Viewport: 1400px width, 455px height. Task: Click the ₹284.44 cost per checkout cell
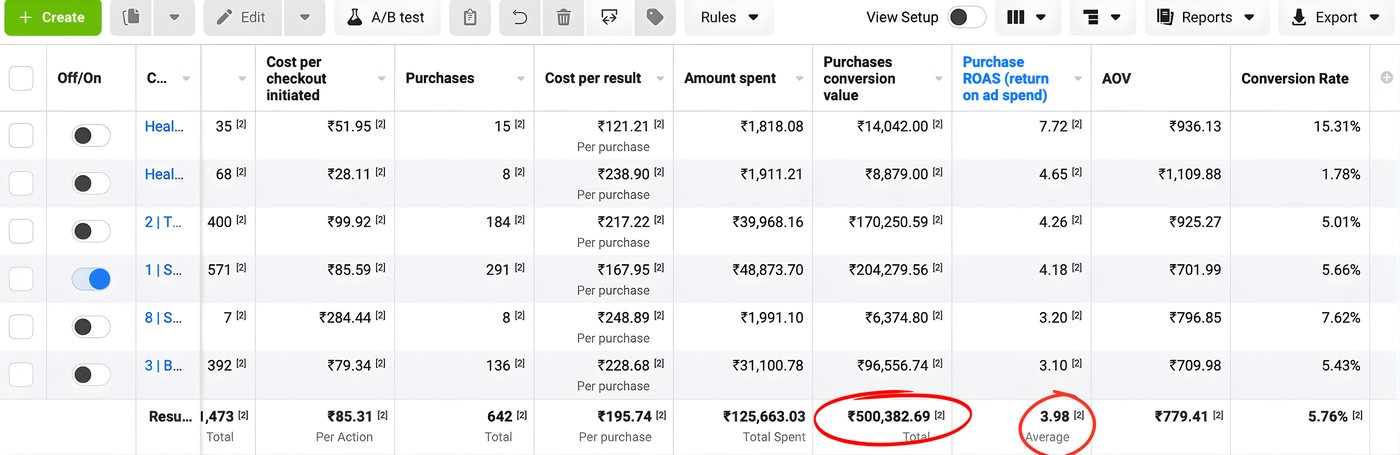(345, 318)
